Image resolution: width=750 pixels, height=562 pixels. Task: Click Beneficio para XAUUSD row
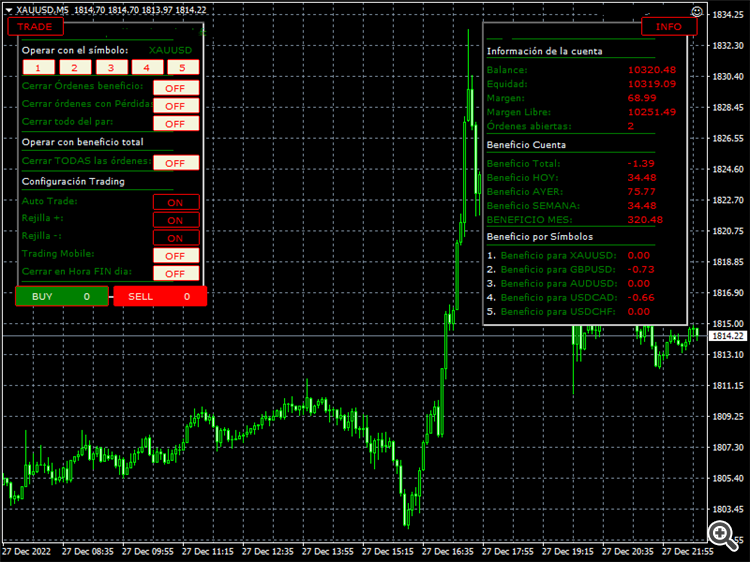[x=569, y=255]
